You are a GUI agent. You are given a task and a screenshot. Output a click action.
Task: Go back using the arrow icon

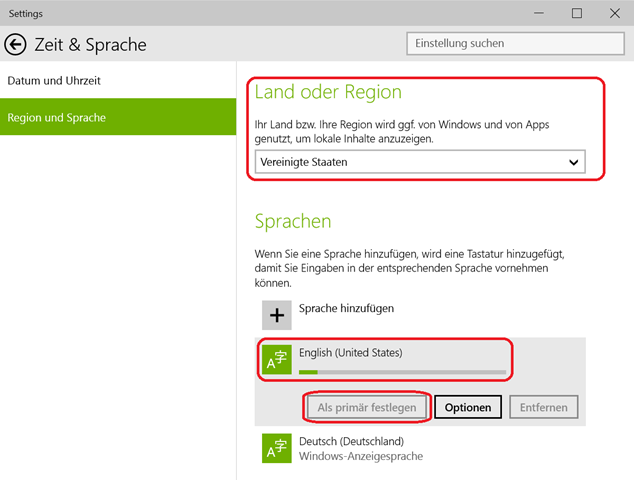coord(15,44)
